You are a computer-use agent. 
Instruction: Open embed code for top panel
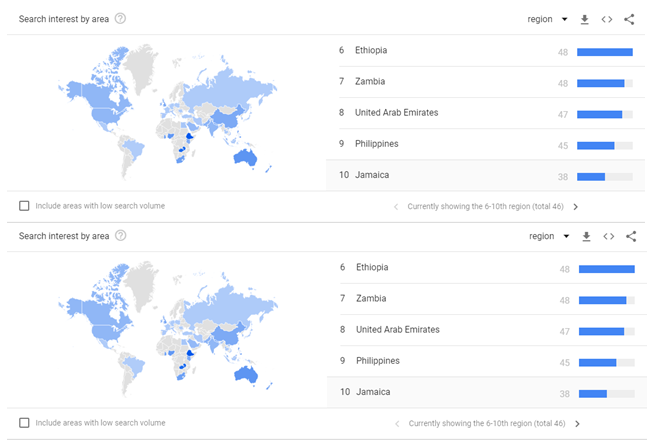[x=607, y=19]
